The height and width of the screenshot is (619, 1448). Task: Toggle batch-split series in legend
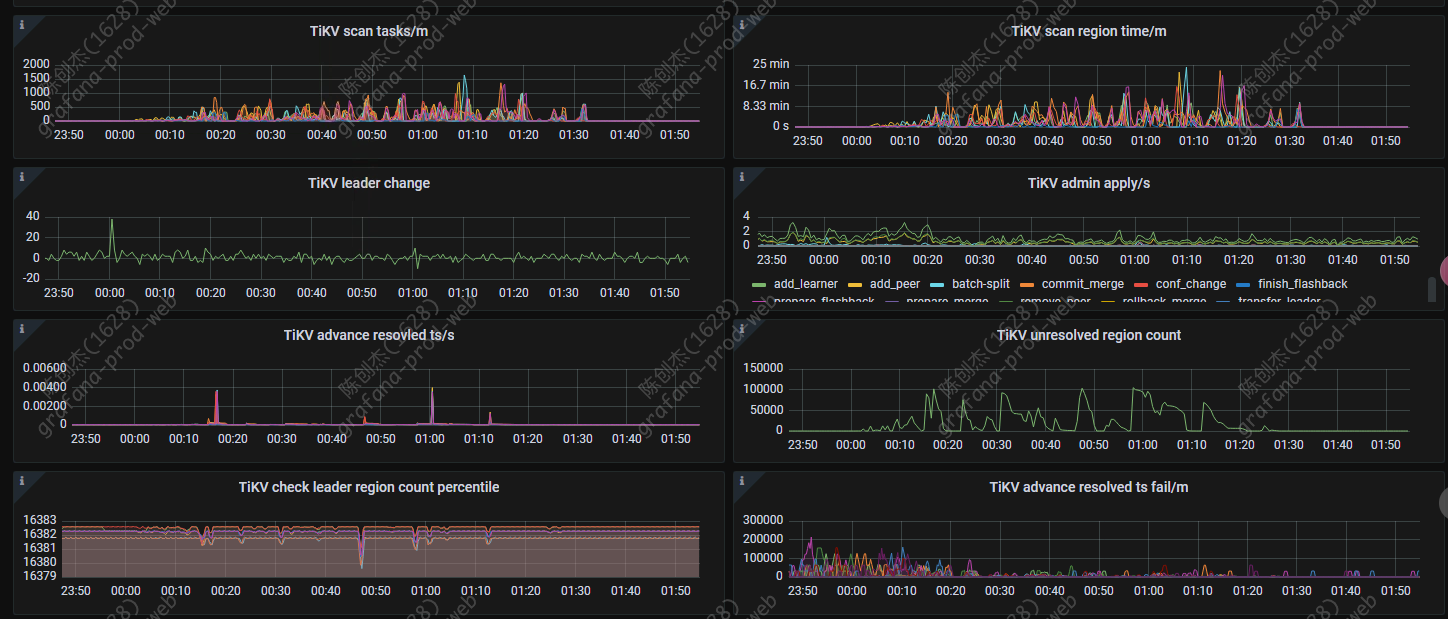pyautogui.click(x=981, y=284)
